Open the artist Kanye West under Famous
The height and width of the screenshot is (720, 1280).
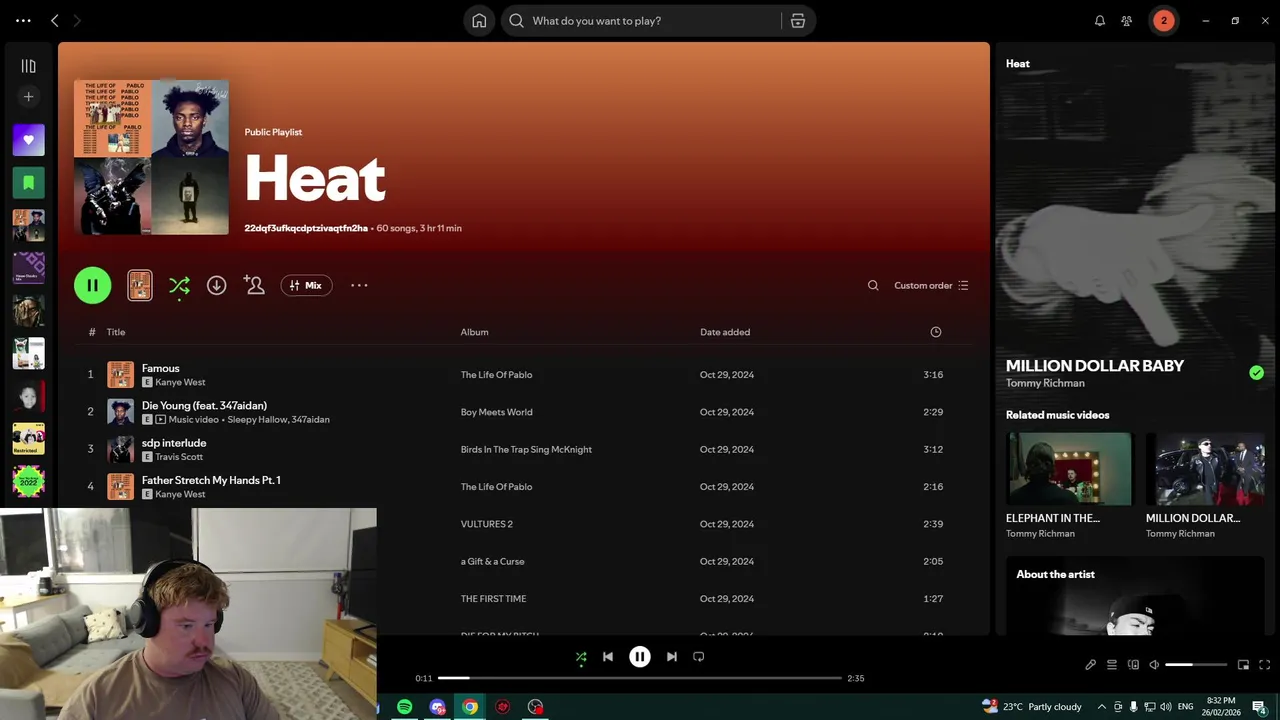click(180, 382)
